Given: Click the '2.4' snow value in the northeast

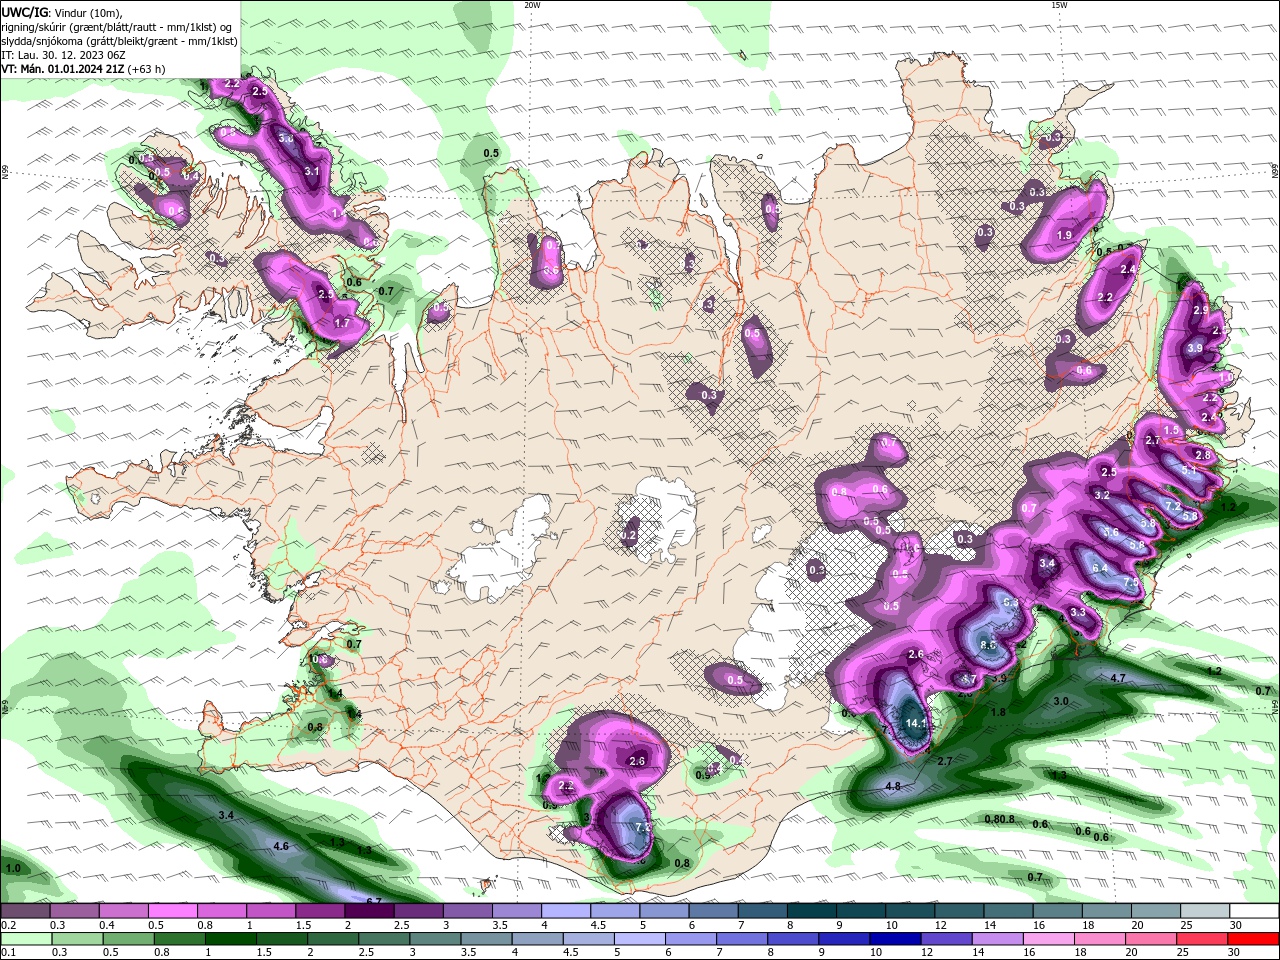Looking at the screenshot, I should click(x=1129, y=270).
